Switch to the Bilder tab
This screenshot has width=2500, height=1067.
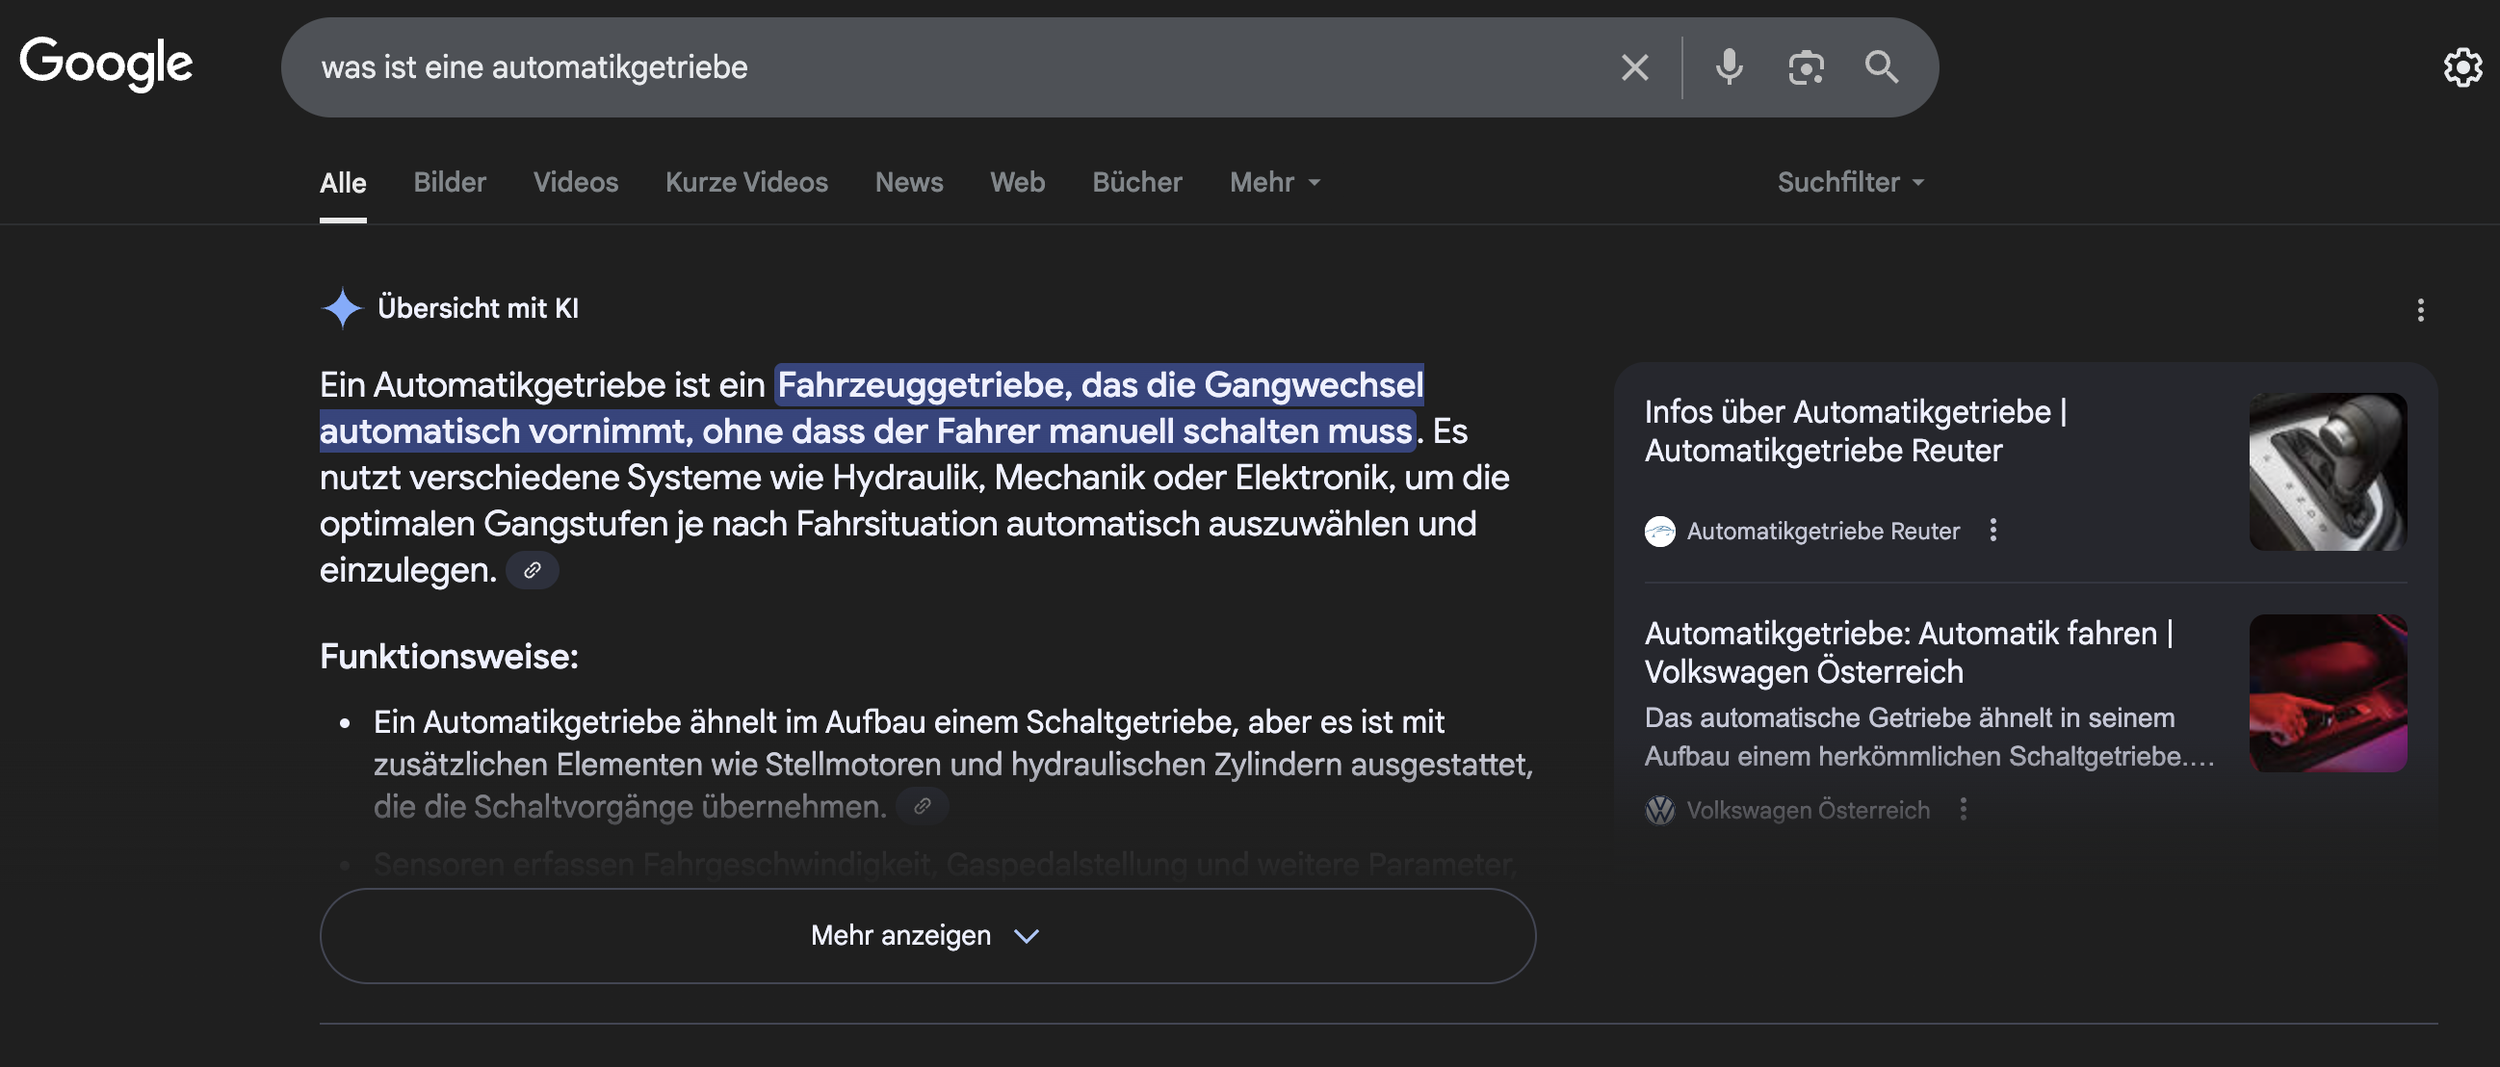pyautogui.click(x=450, y=182)
